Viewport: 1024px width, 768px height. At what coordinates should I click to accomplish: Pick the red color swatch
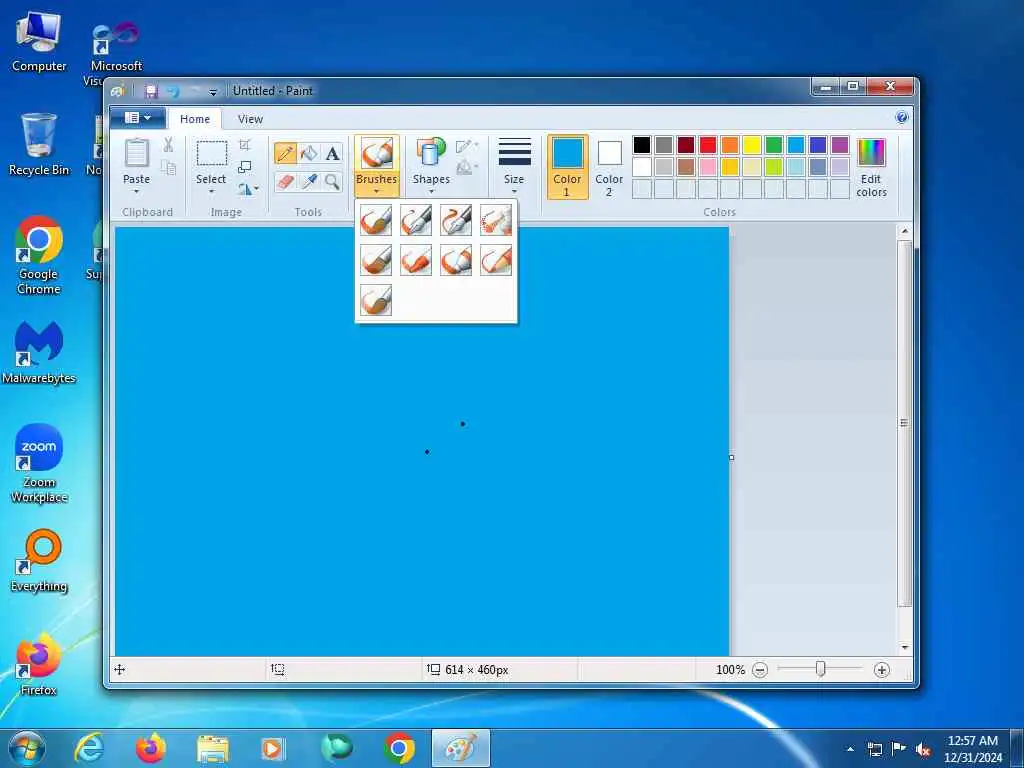(708, 145)
